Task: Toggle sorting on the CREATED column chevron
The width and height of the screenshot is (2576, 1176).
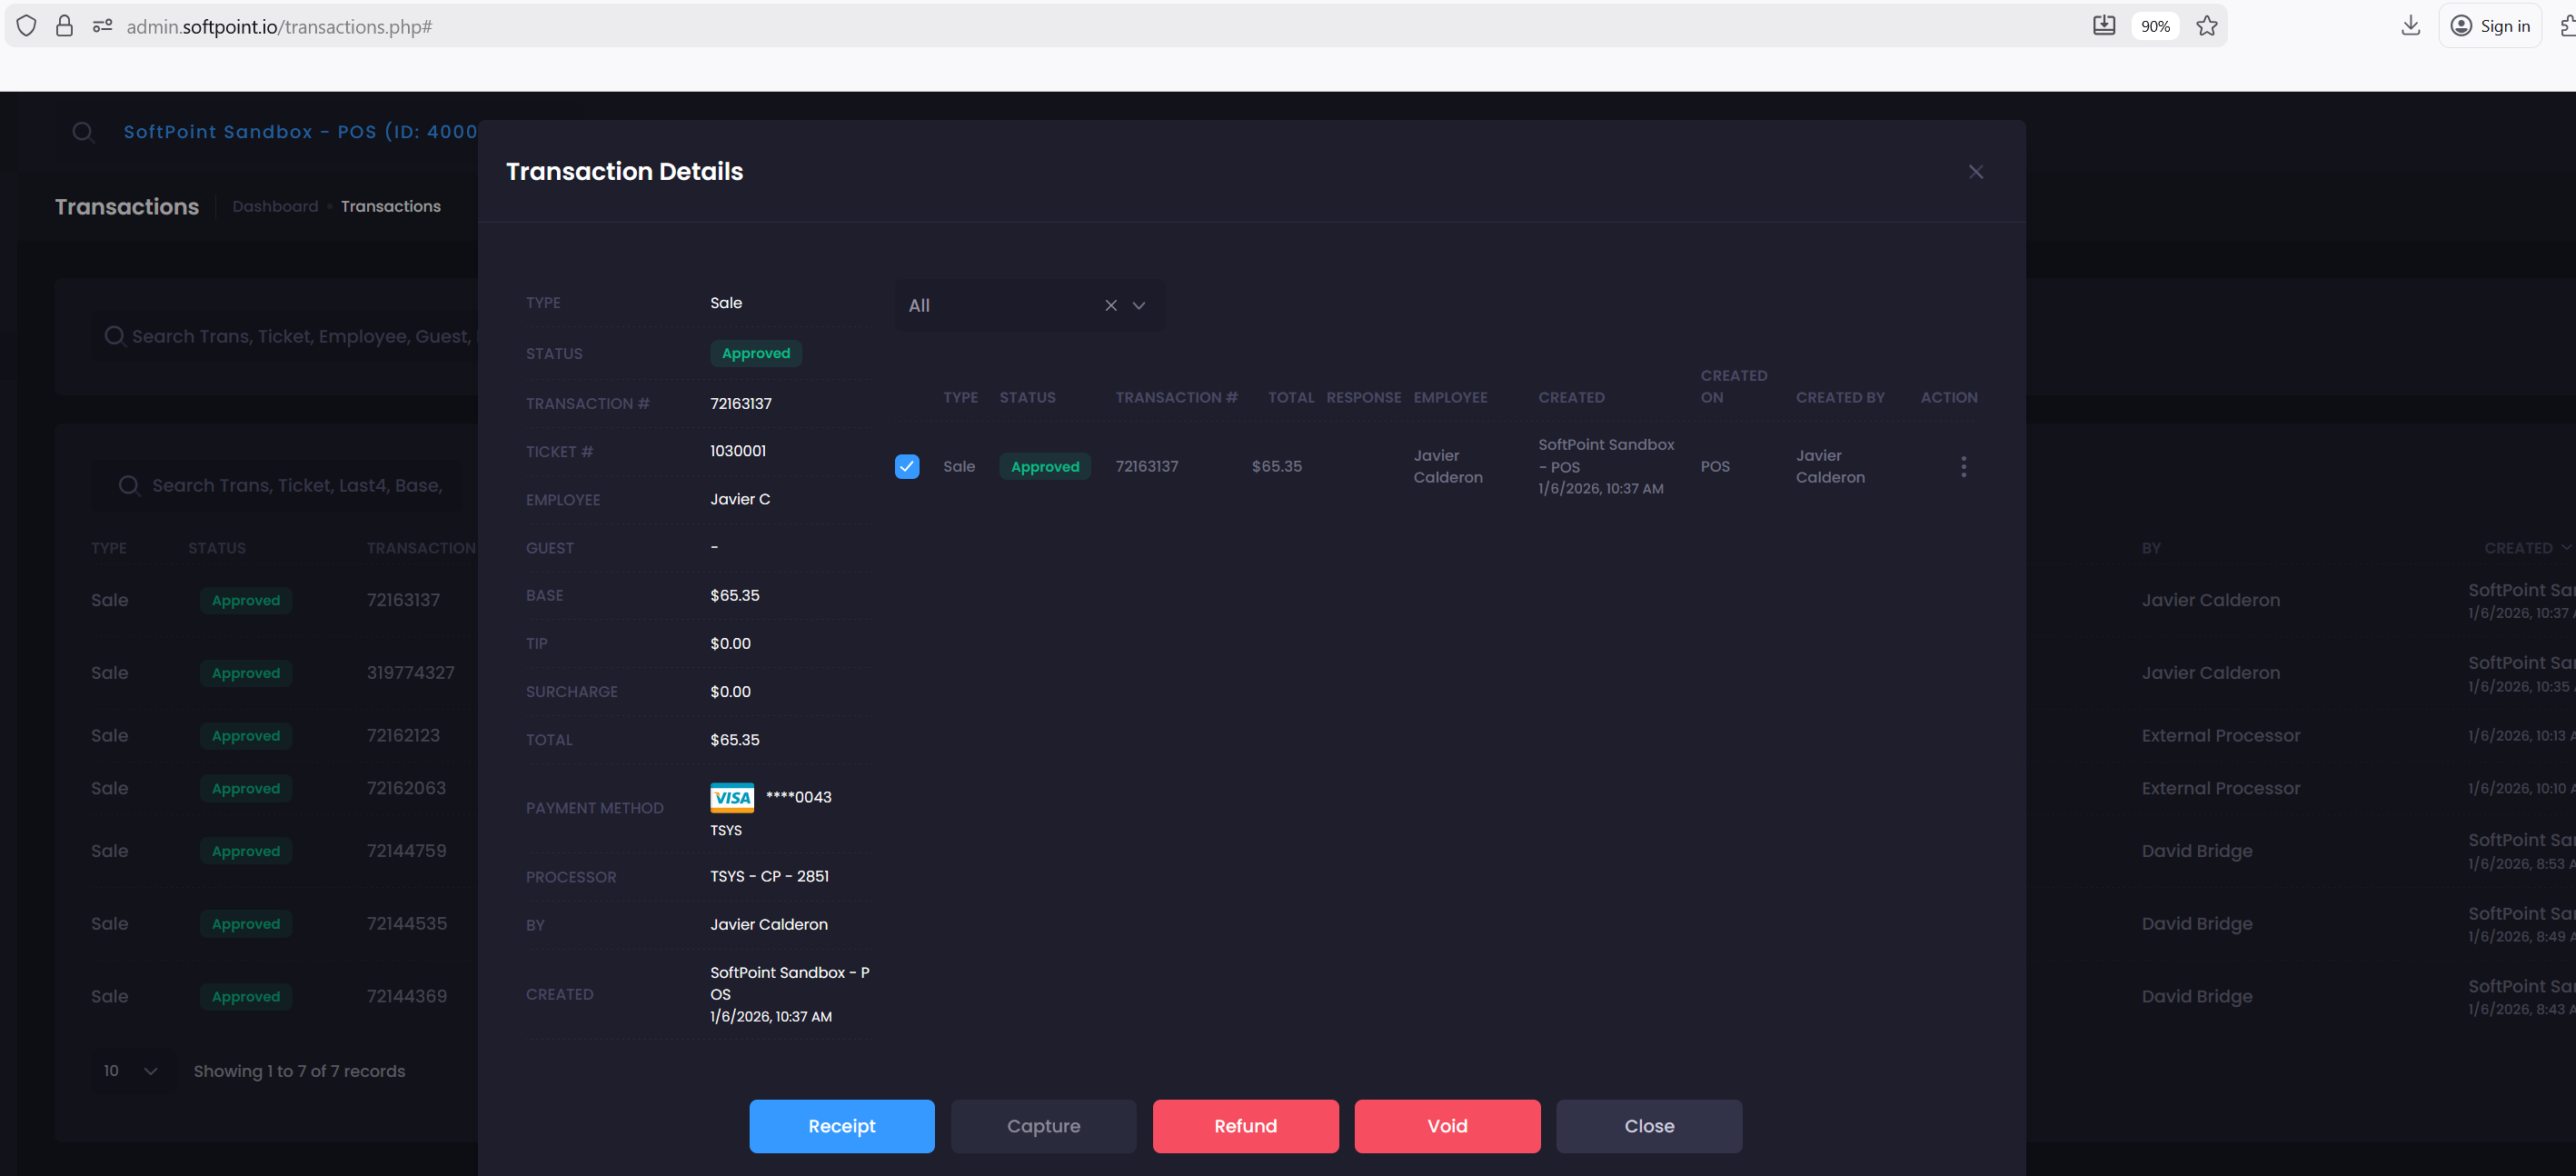Action: pyautogui.click(x=2565, y=547)
